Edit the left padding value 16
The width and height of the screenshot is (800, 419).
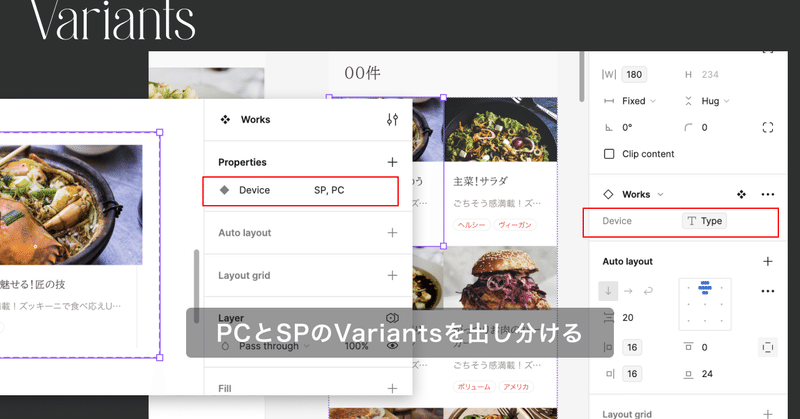click(632, 348)
